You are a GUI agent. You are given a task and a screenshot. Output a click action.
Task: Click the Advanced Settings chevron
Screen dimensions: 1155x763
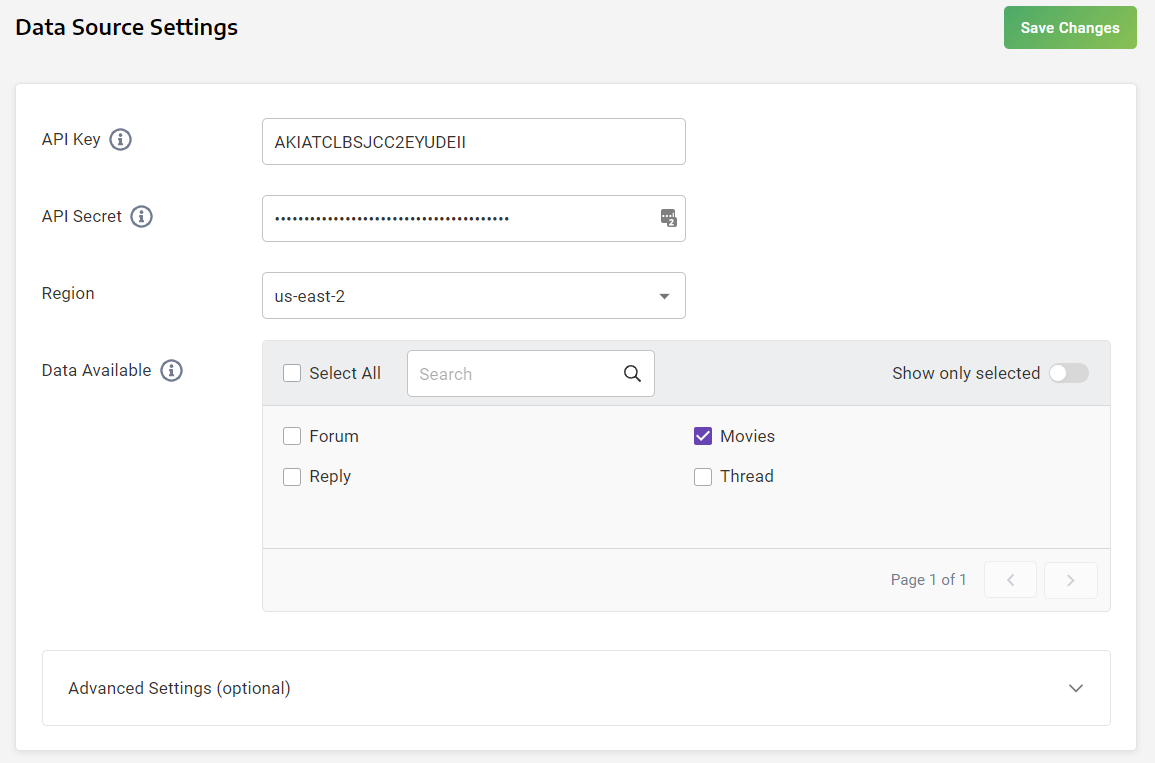1076,688
